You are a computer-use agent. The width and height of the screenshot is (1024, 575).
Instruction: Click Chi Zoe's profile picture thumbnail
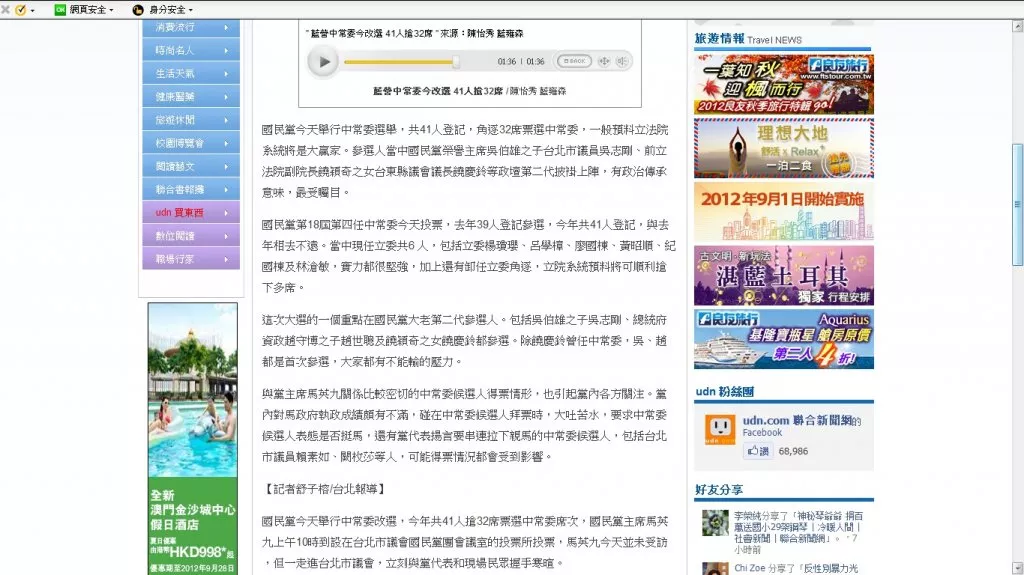tap(715, 568)
